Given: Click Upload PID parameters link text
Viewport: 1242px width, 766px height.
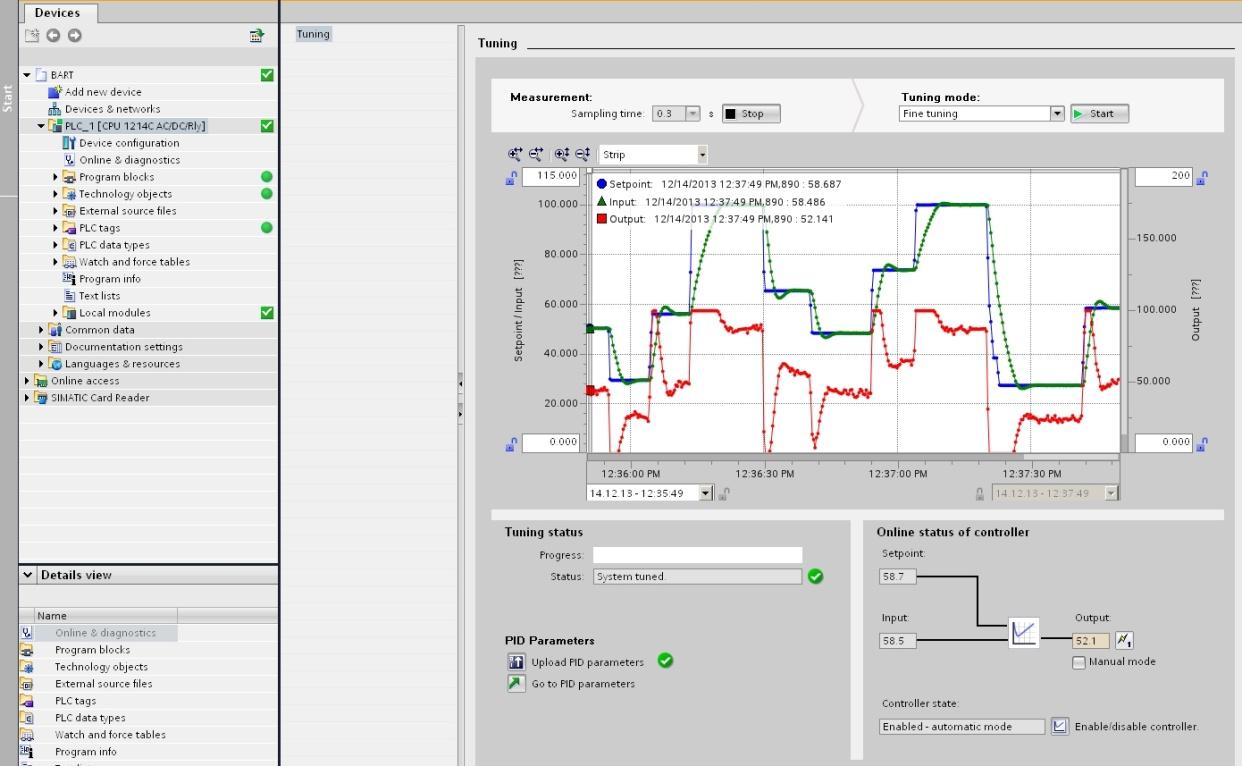Looking at the screenshot, I should [x=588, y=662].
